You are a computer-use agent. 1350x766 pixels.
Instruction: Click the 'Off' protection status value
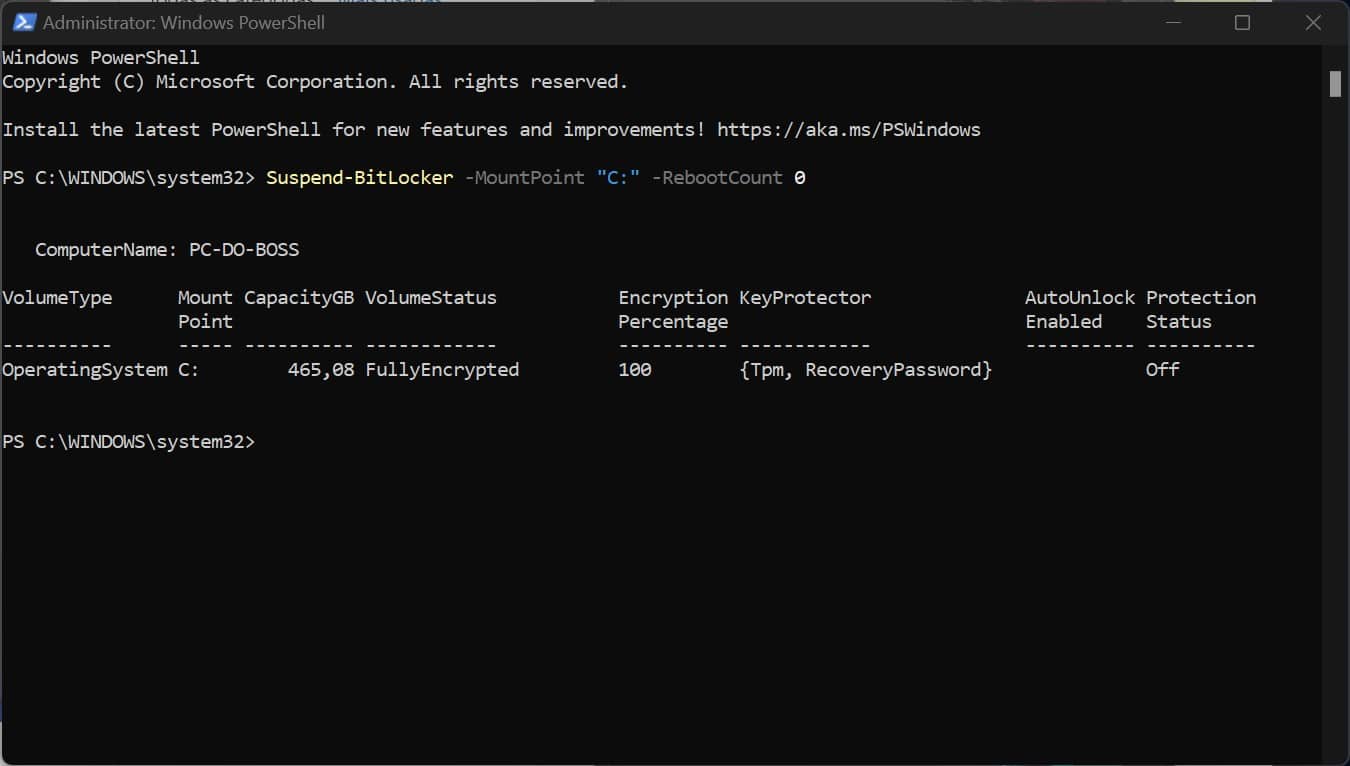pyautogui.click(x=1162, y=370)
